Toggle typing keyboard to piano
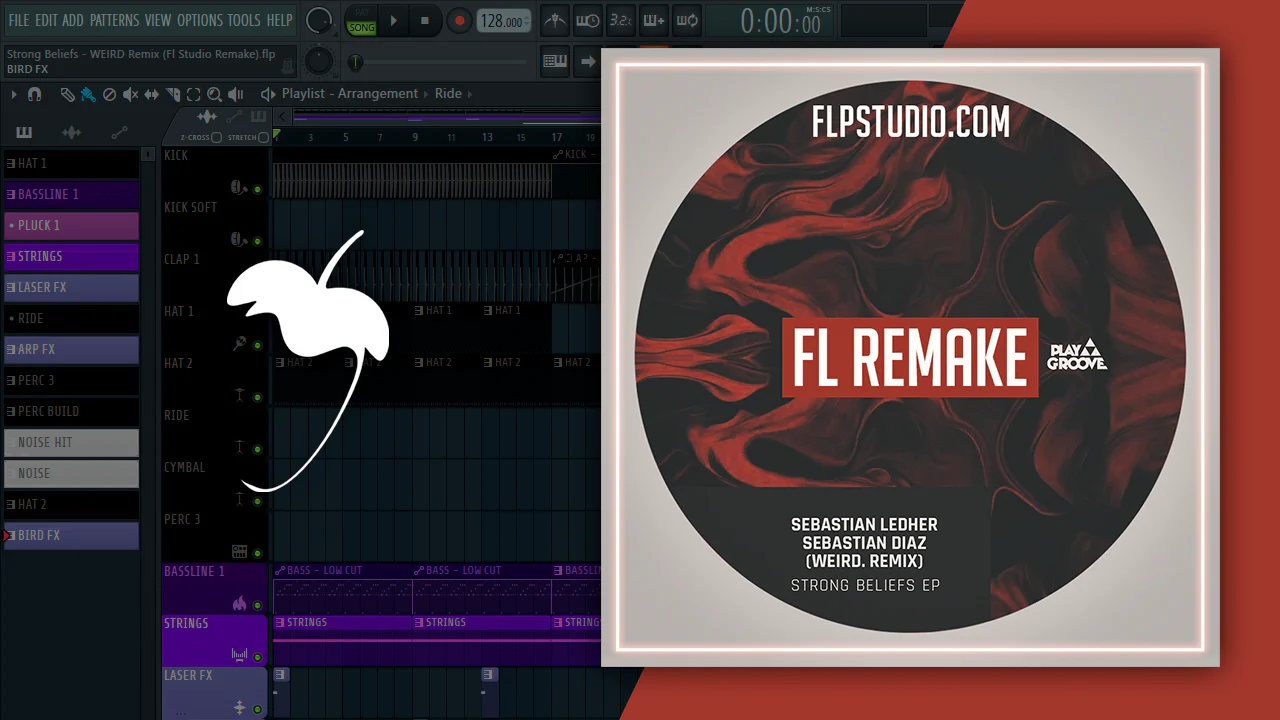 click(554, 61)
